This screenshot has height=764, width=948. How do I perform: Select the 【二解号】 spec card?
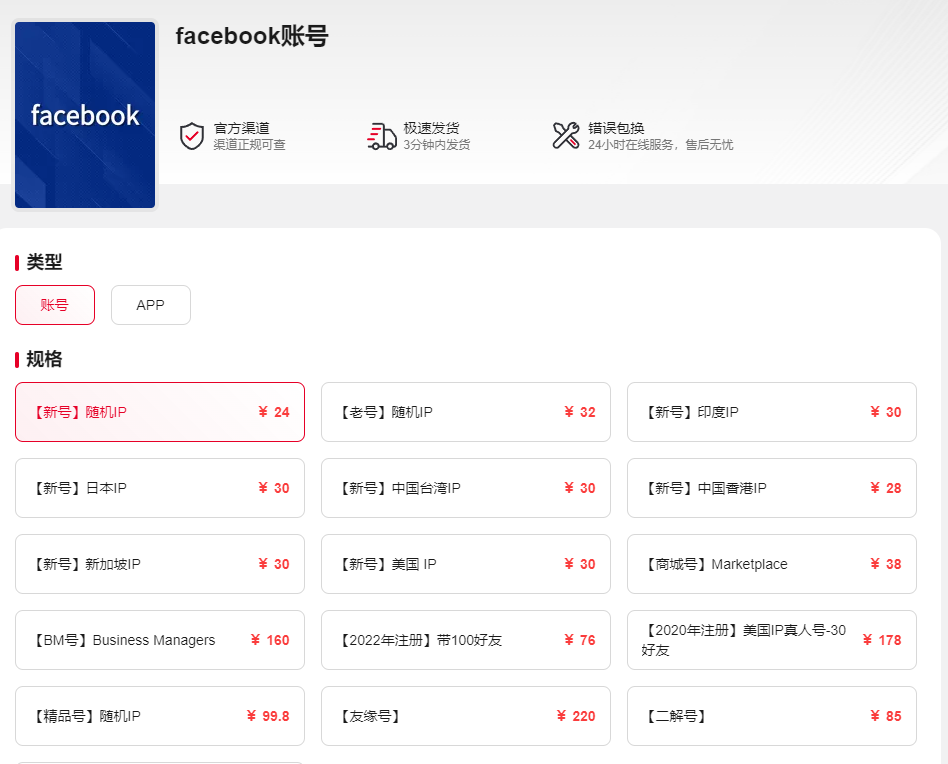tap(771, 716)
